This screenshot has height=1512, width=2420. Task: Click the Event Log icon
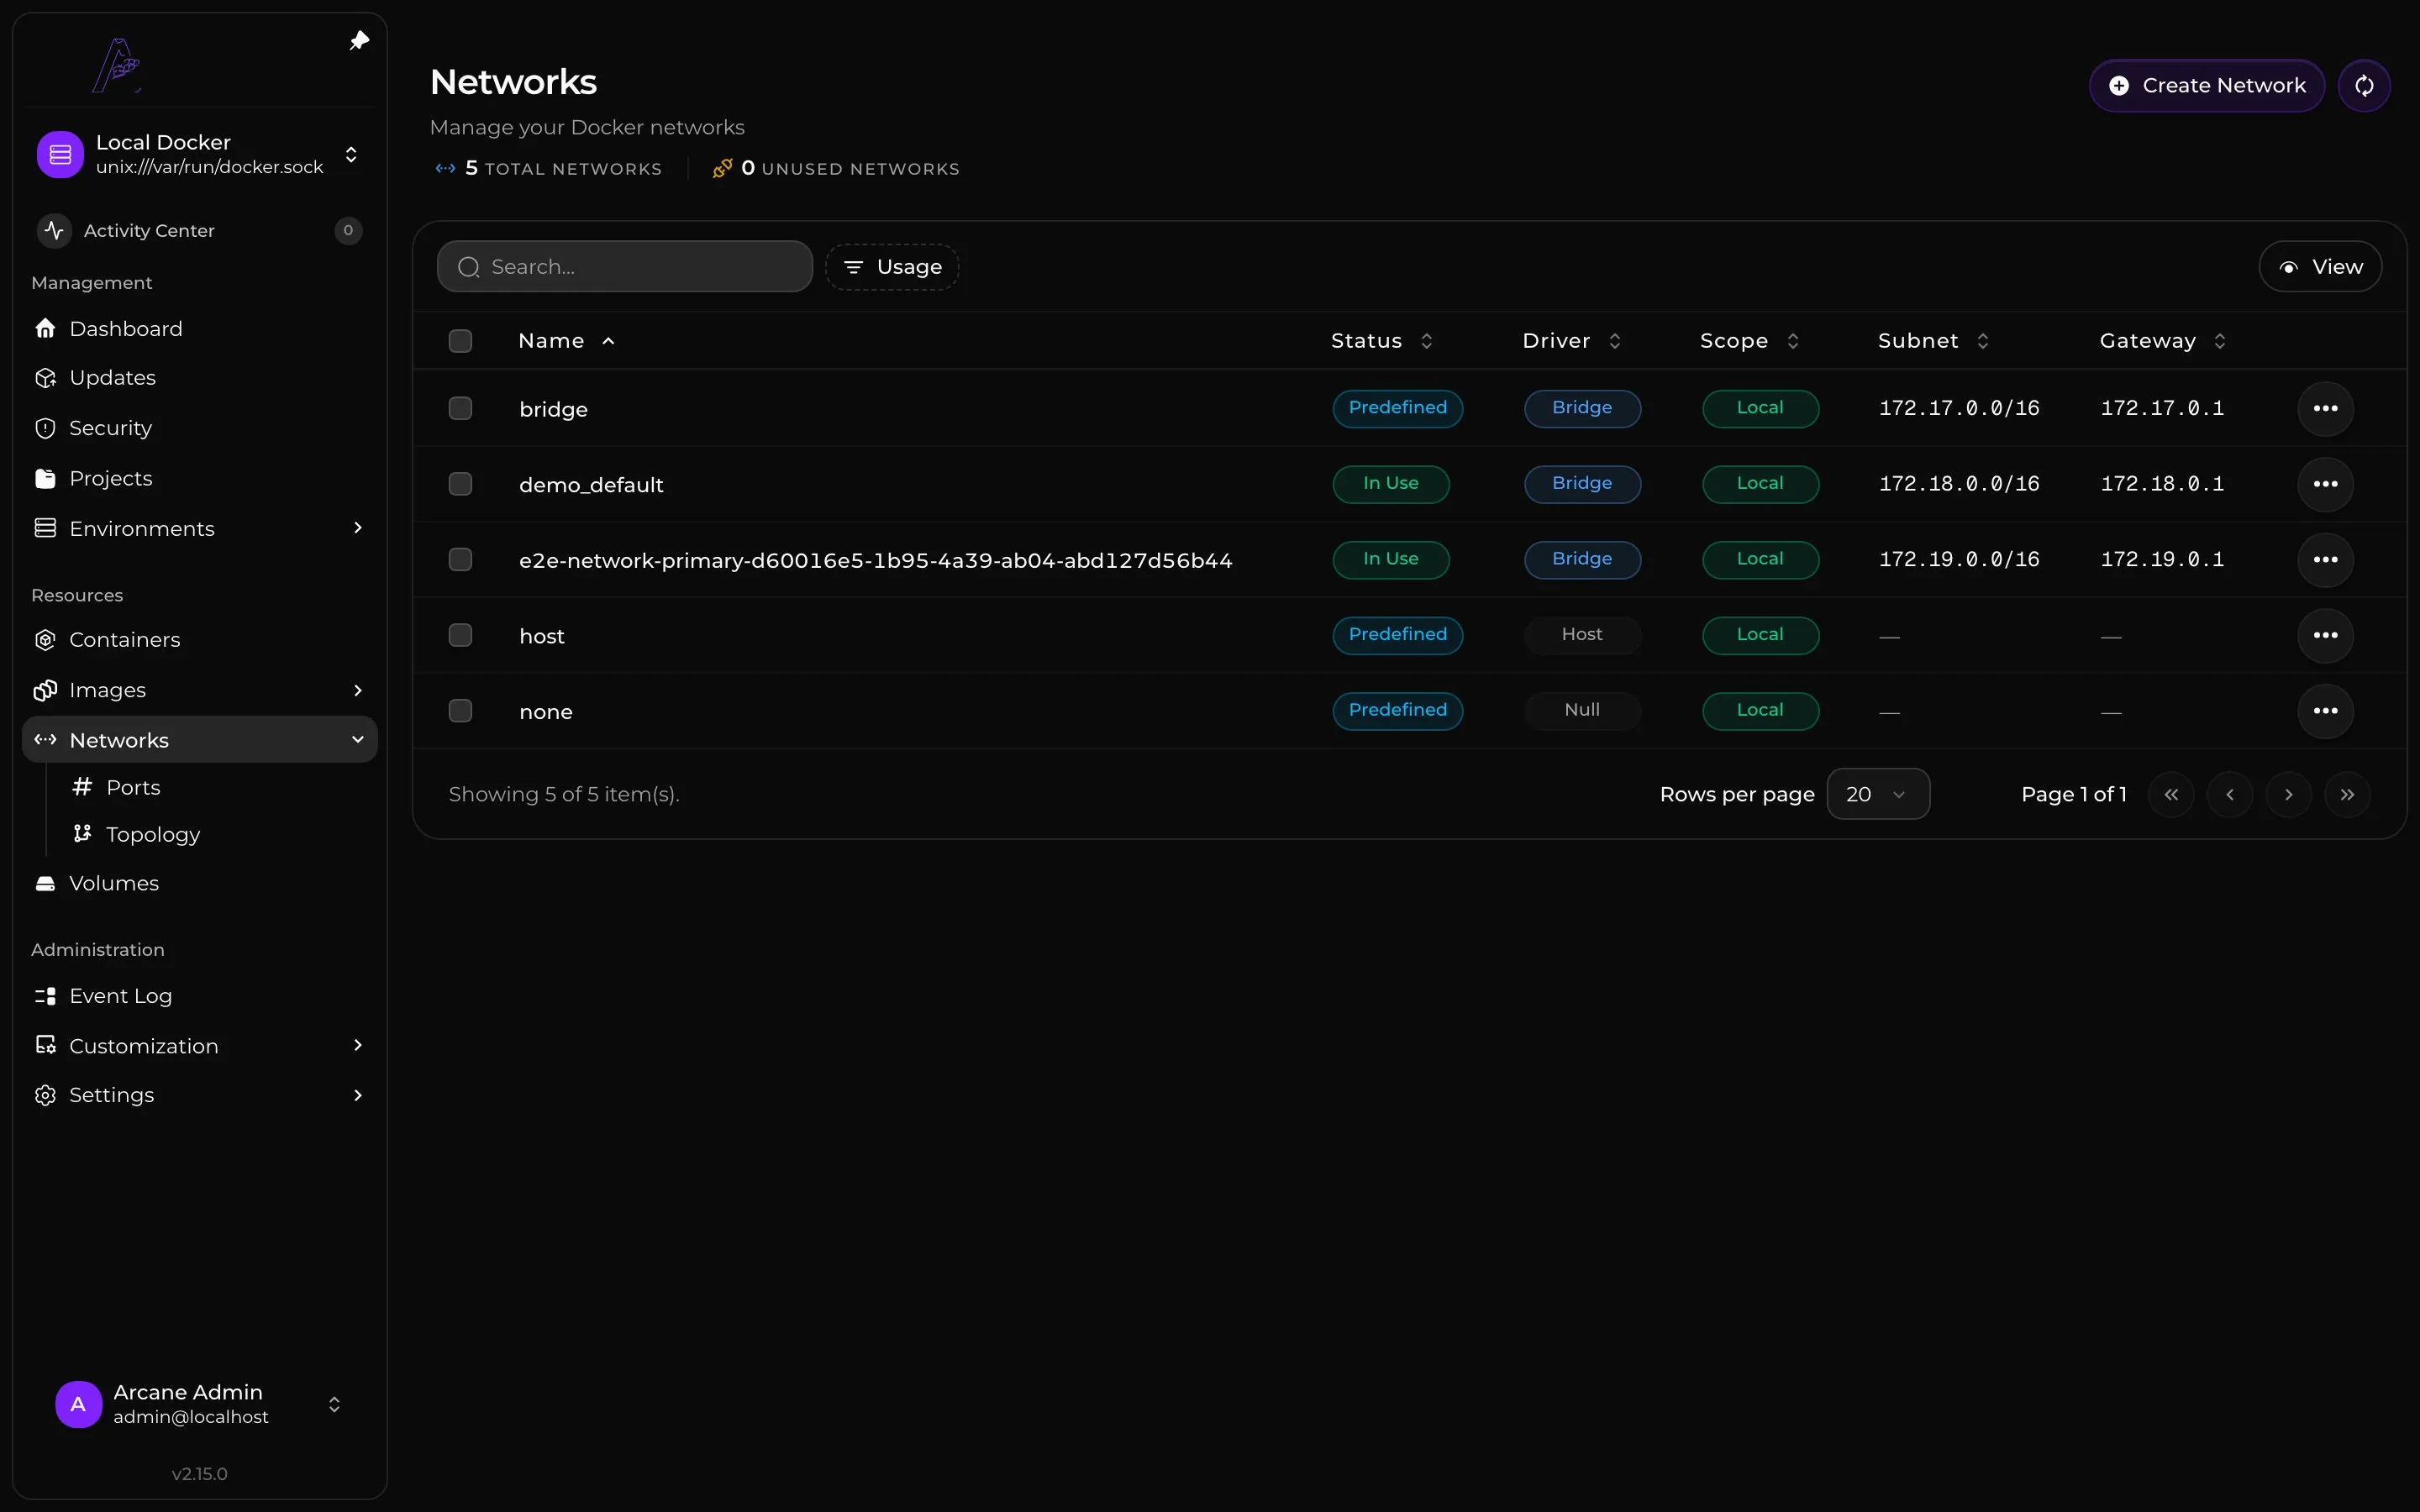45,996
